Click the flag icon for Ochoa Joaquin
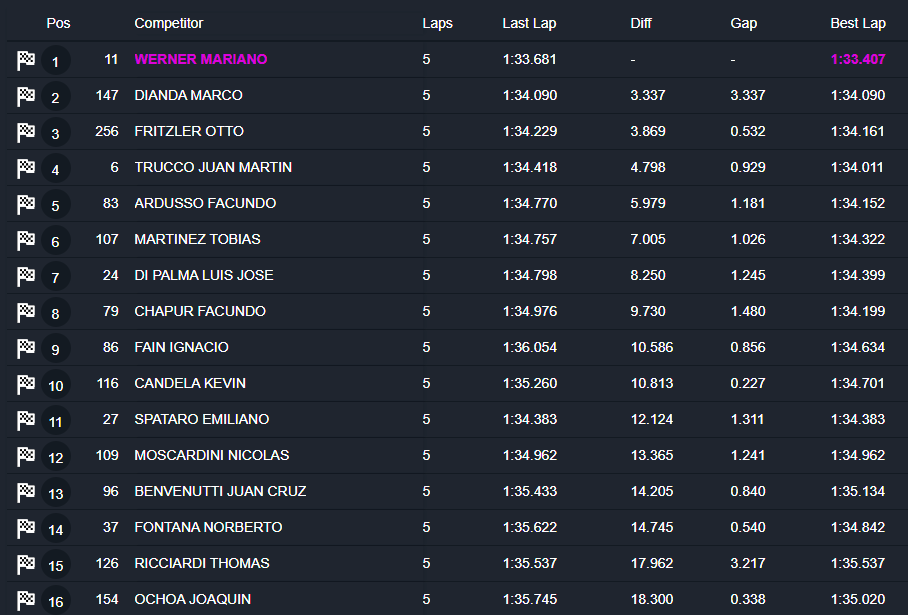The width and height of the screenshot is (908, 615). 26,600
